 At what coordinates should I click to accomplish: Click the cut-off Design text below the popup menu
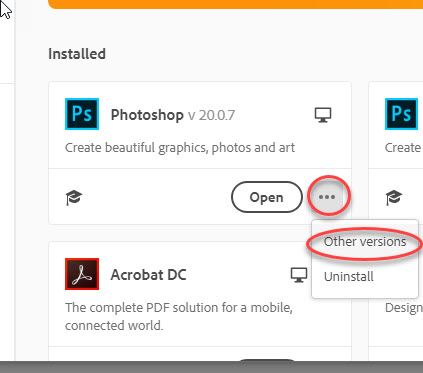coord(404,308)
